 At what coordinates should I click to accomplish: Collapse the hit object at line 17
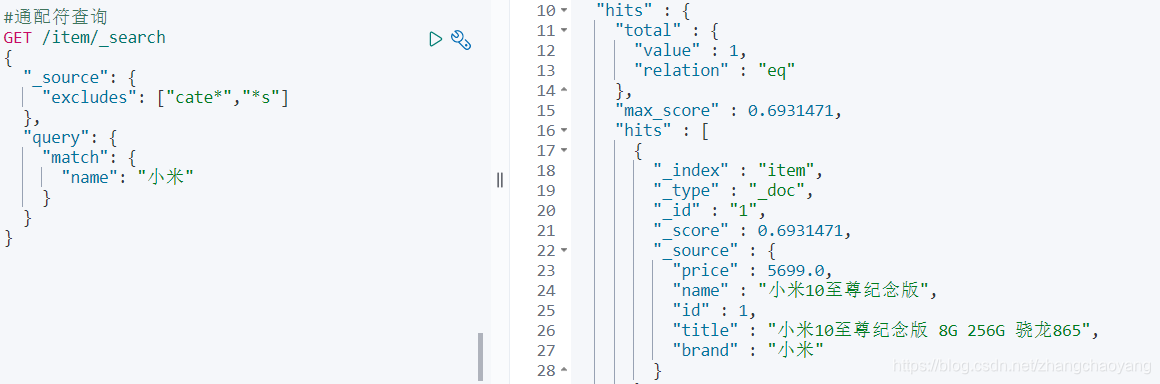pyautogui.click(x=564, y=151)
